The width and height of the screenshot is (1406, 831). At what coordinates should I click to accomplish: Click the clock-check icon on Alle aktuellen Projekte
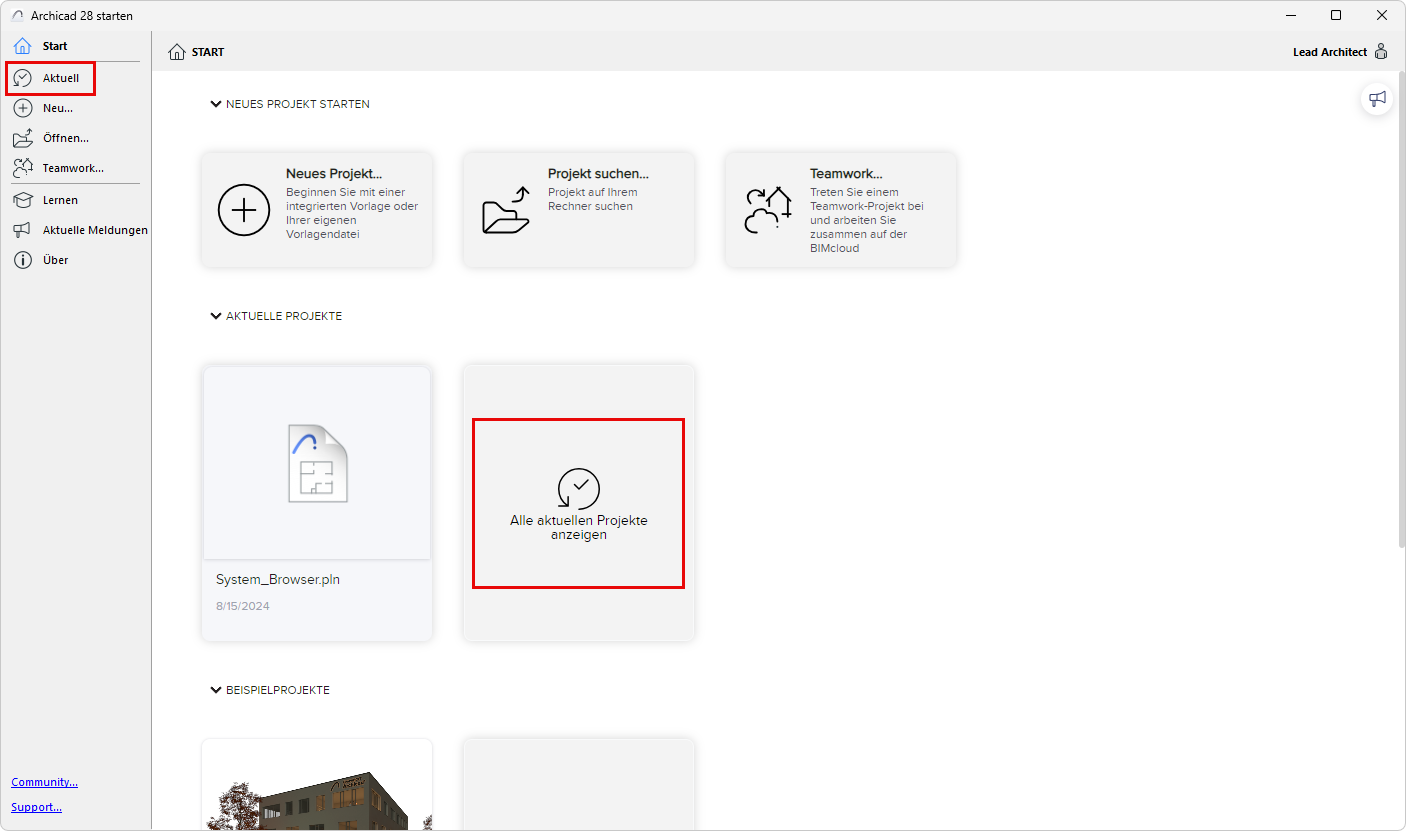579,488
